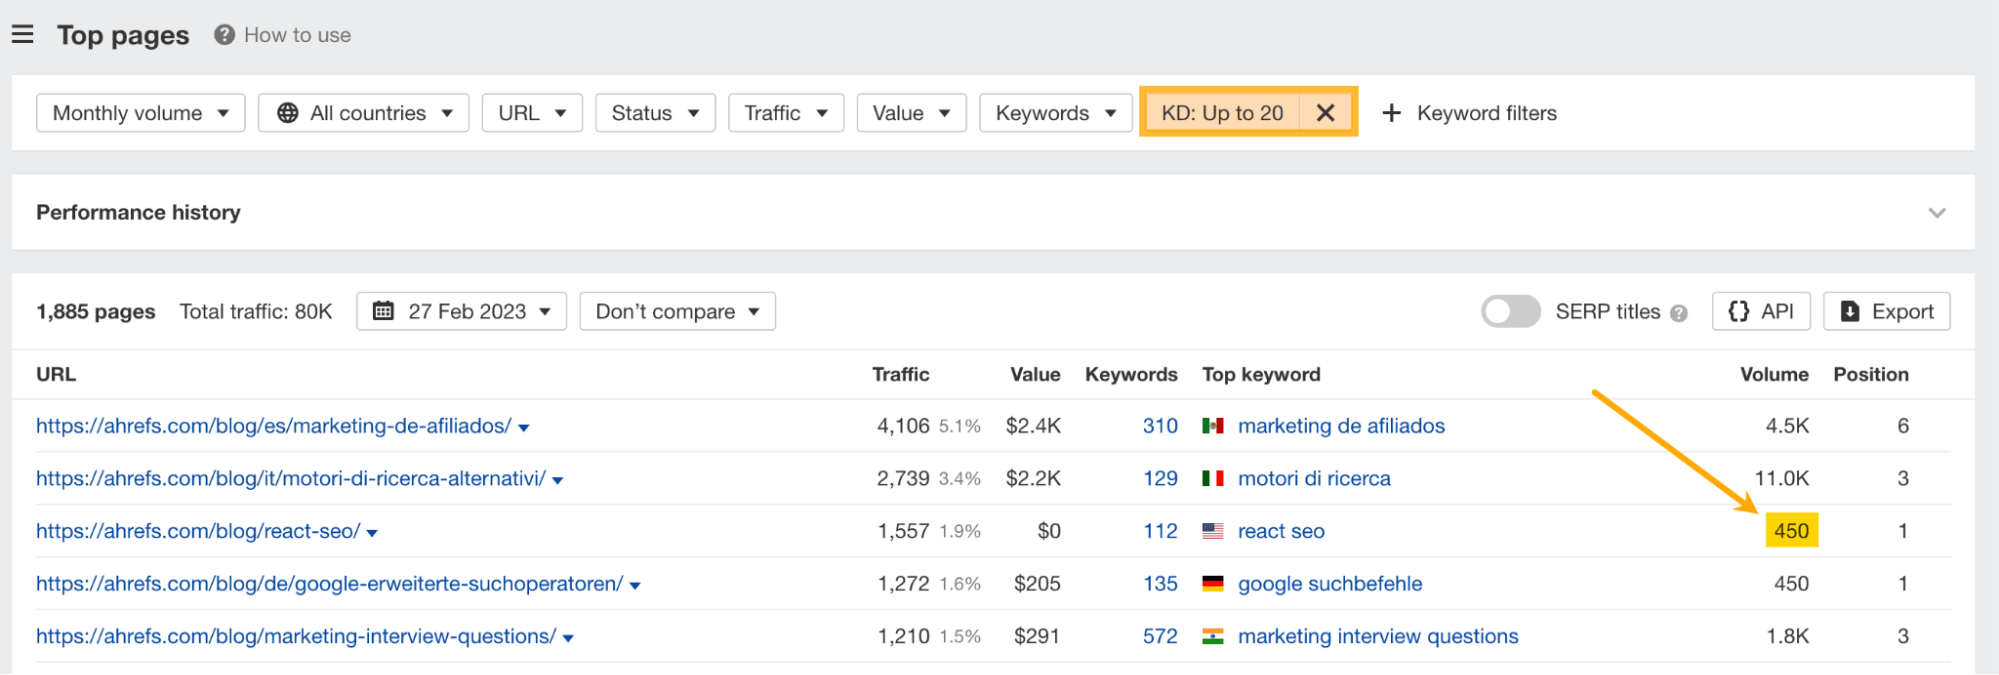
Task: Click the marketing interview questions keyword
Action: pos(1378,636)
